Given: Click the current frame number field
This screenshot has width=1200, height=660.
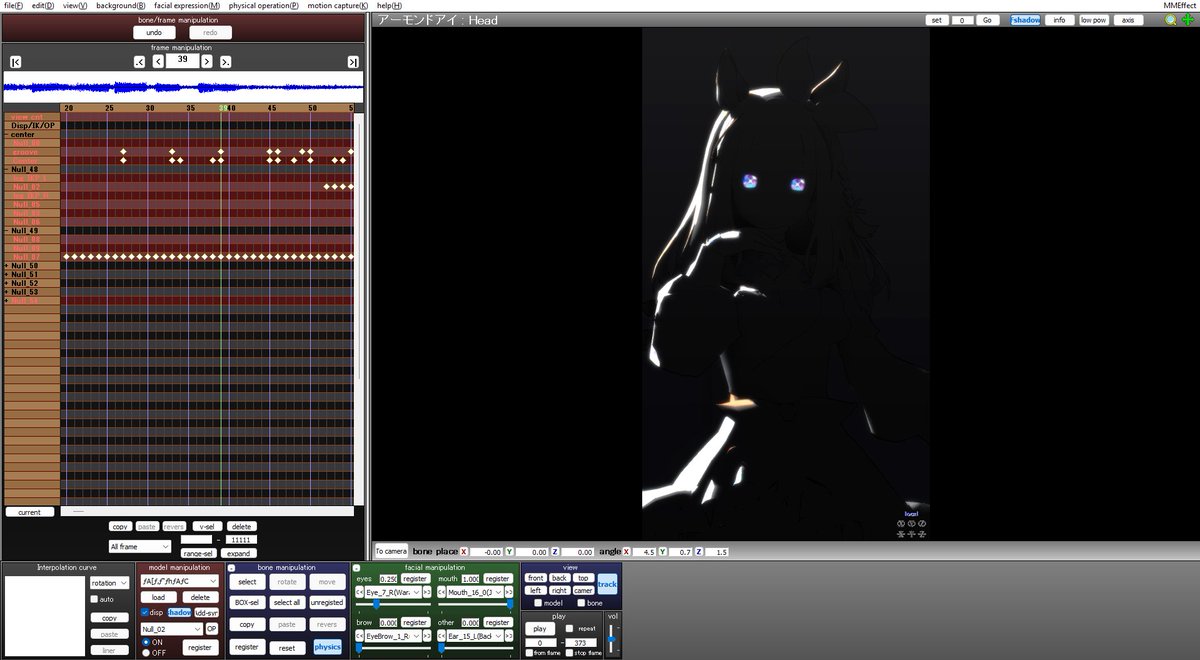Looking at the screenshot, I should [182, 61].
